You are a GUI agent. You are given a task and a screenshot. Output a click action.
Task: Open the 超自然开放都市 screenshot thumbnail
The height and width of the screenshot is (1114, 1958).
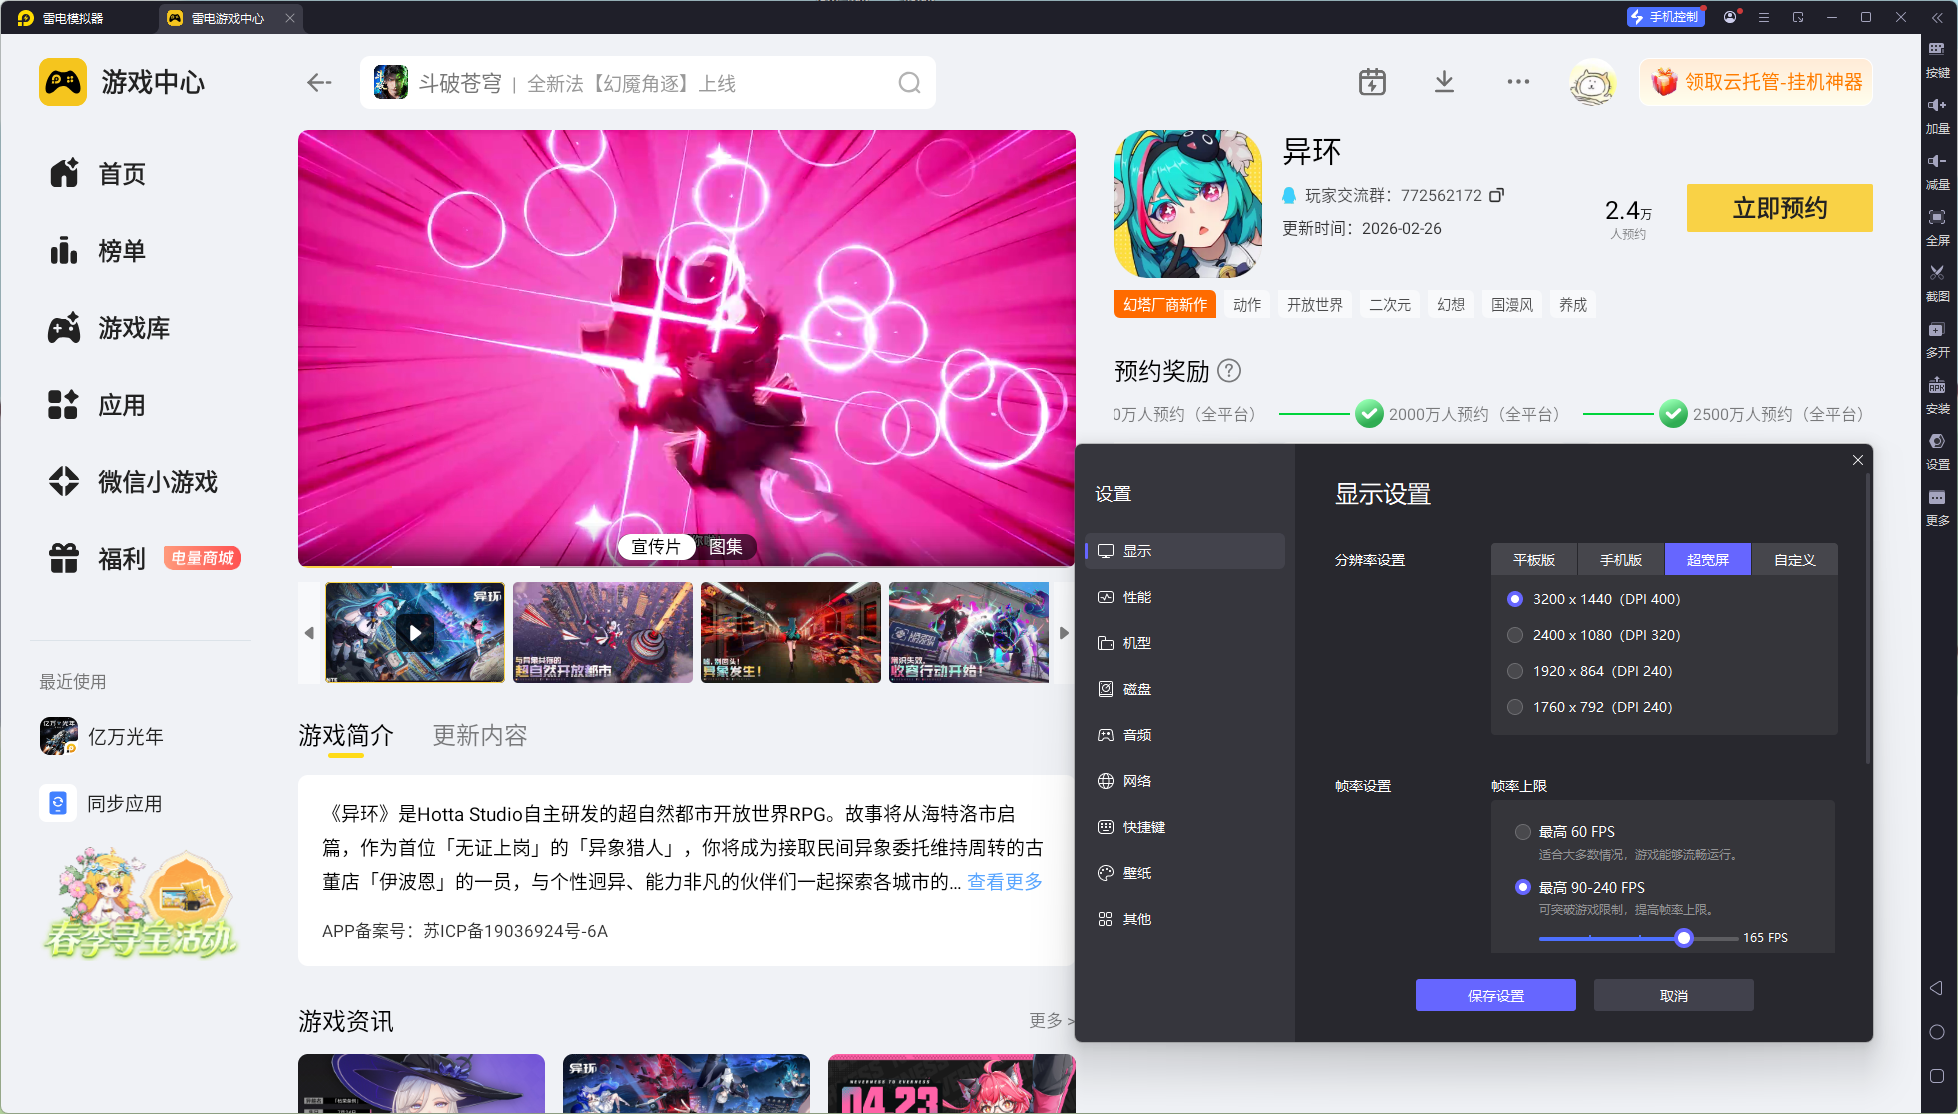(602, 633)
